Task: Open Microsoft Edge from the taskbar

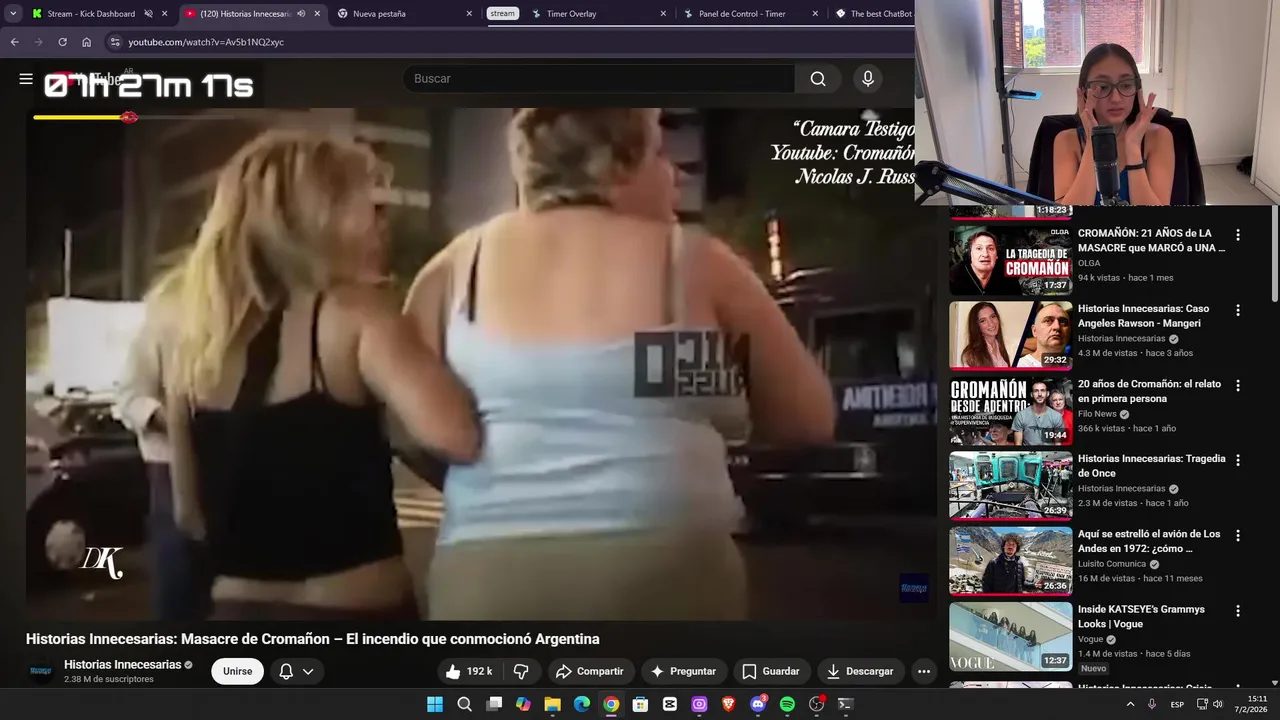Action: tap(582, 704)
